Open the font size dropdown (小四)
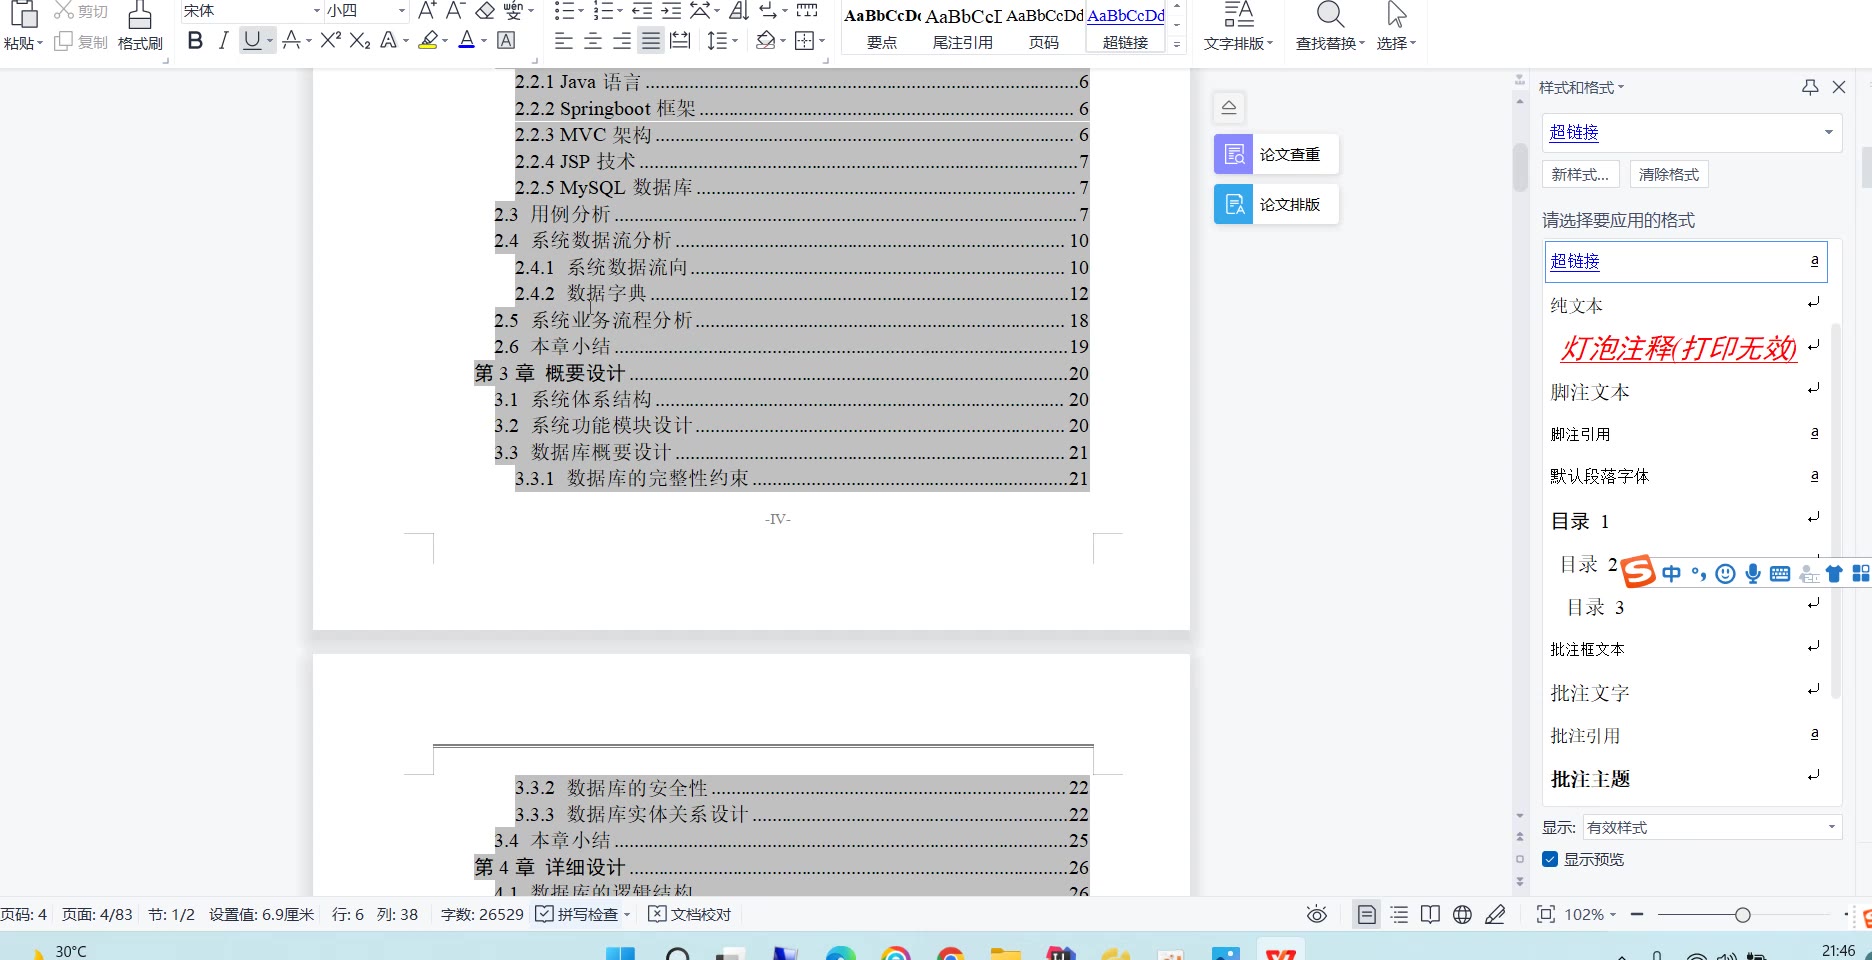Screen dimensions: 1872x960 [x=402, y=11]
